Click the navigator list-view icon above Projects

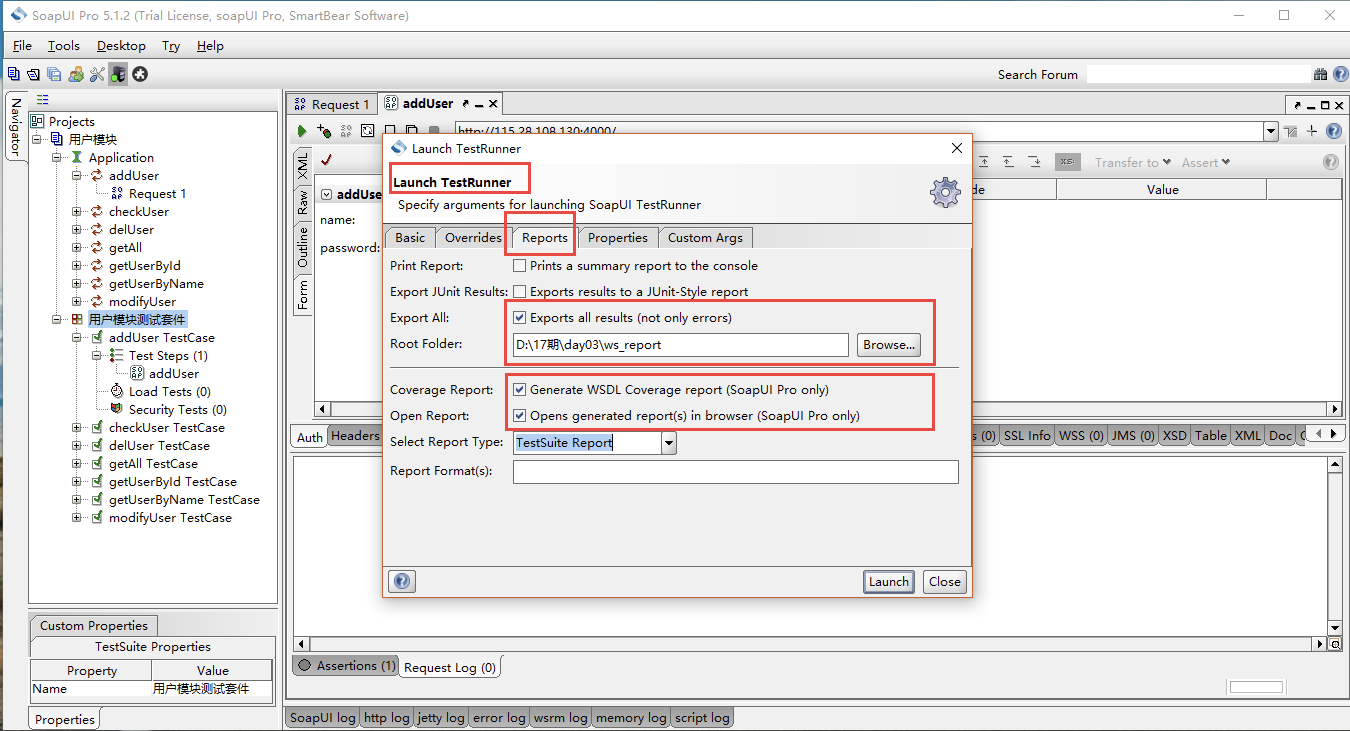(x=43, y=99)
